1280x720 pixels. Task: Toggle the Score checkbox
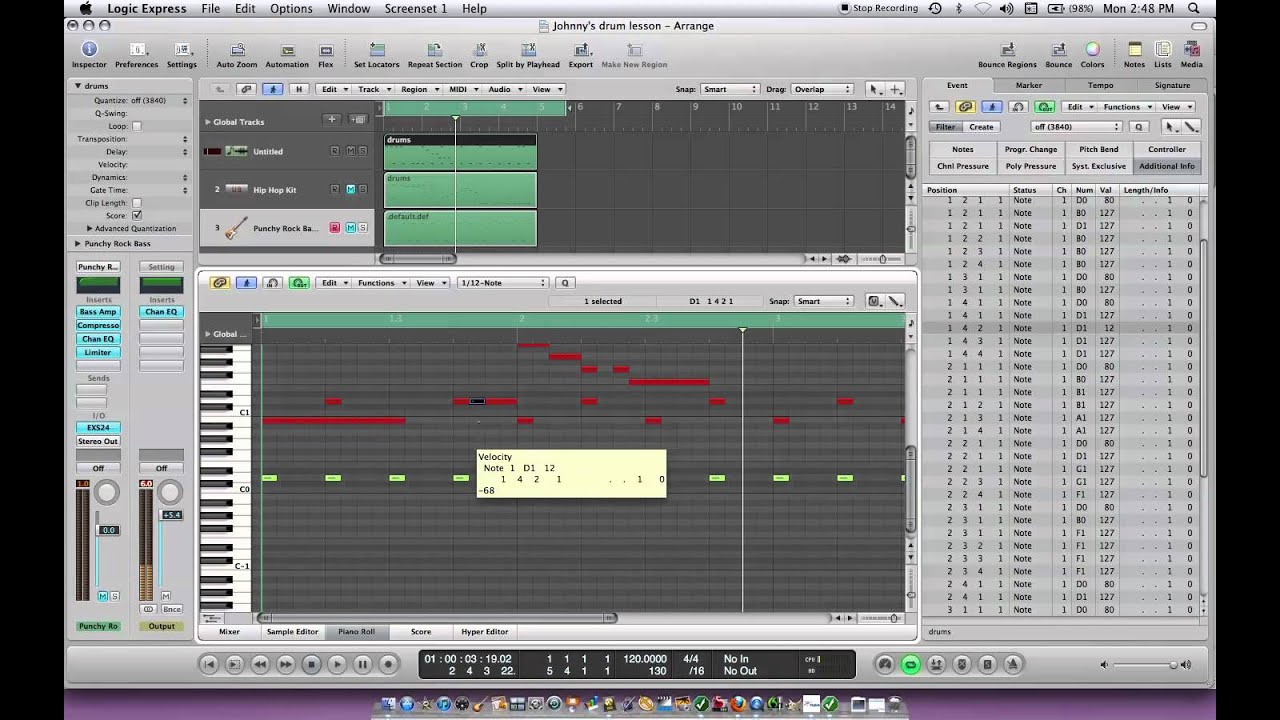(x=137, y=215)
